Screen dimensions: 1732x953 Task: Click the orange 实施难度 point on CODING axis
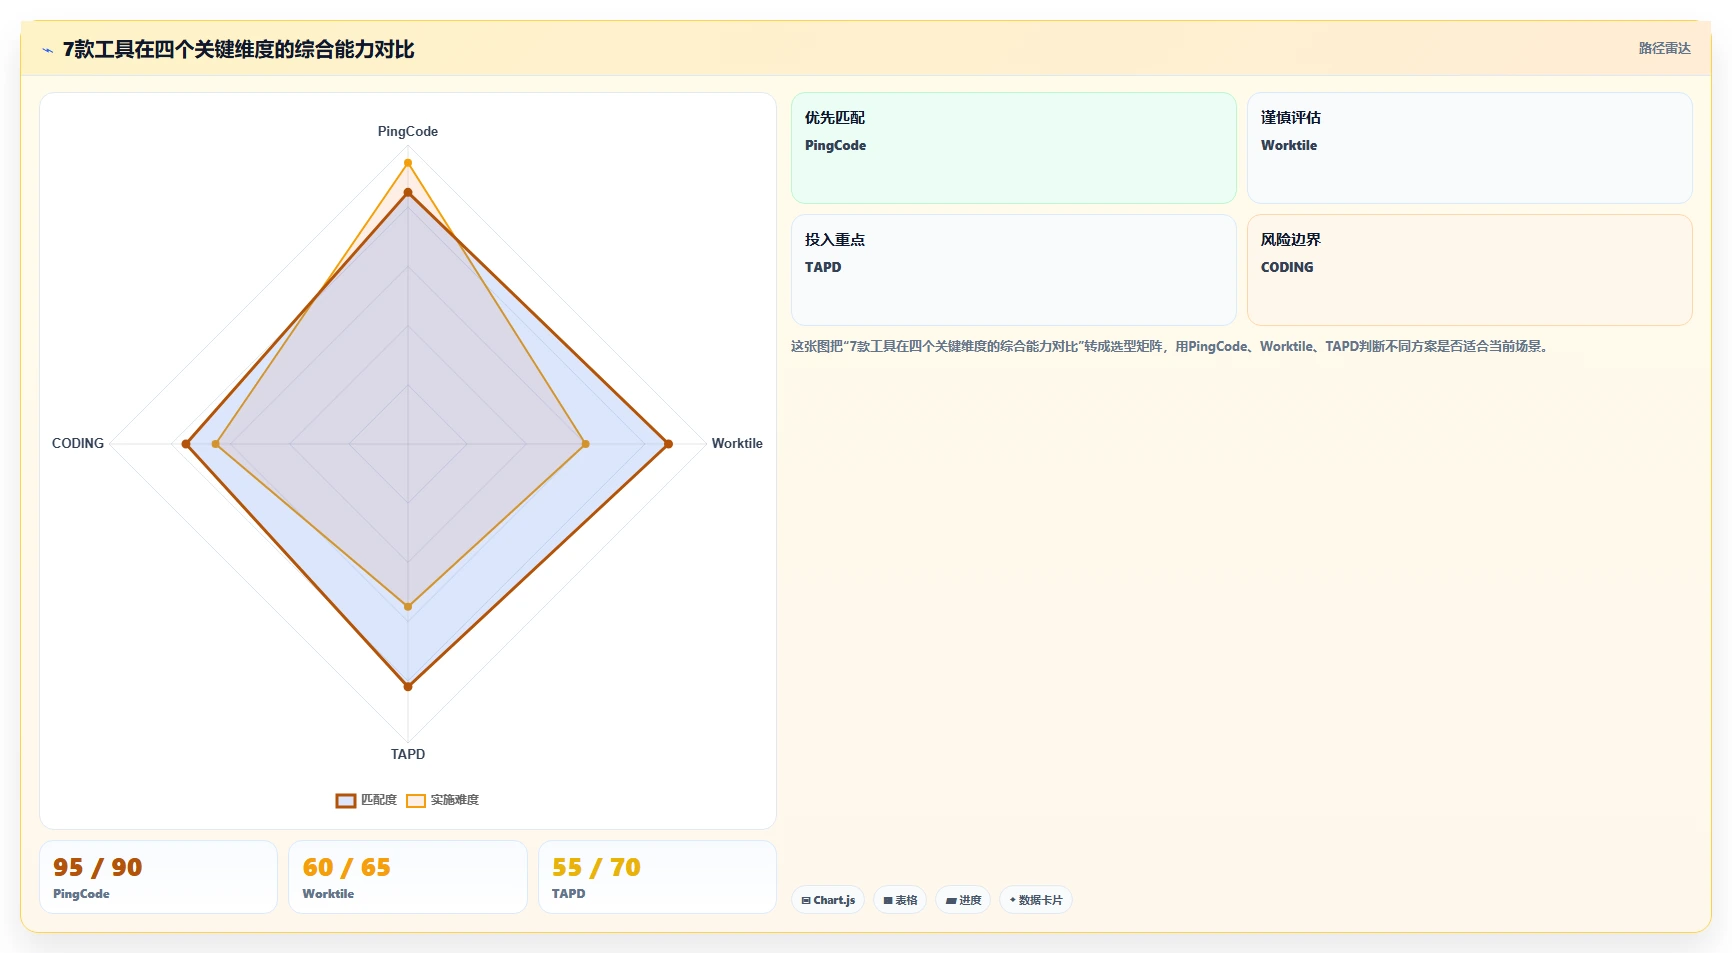coord(215,444)
